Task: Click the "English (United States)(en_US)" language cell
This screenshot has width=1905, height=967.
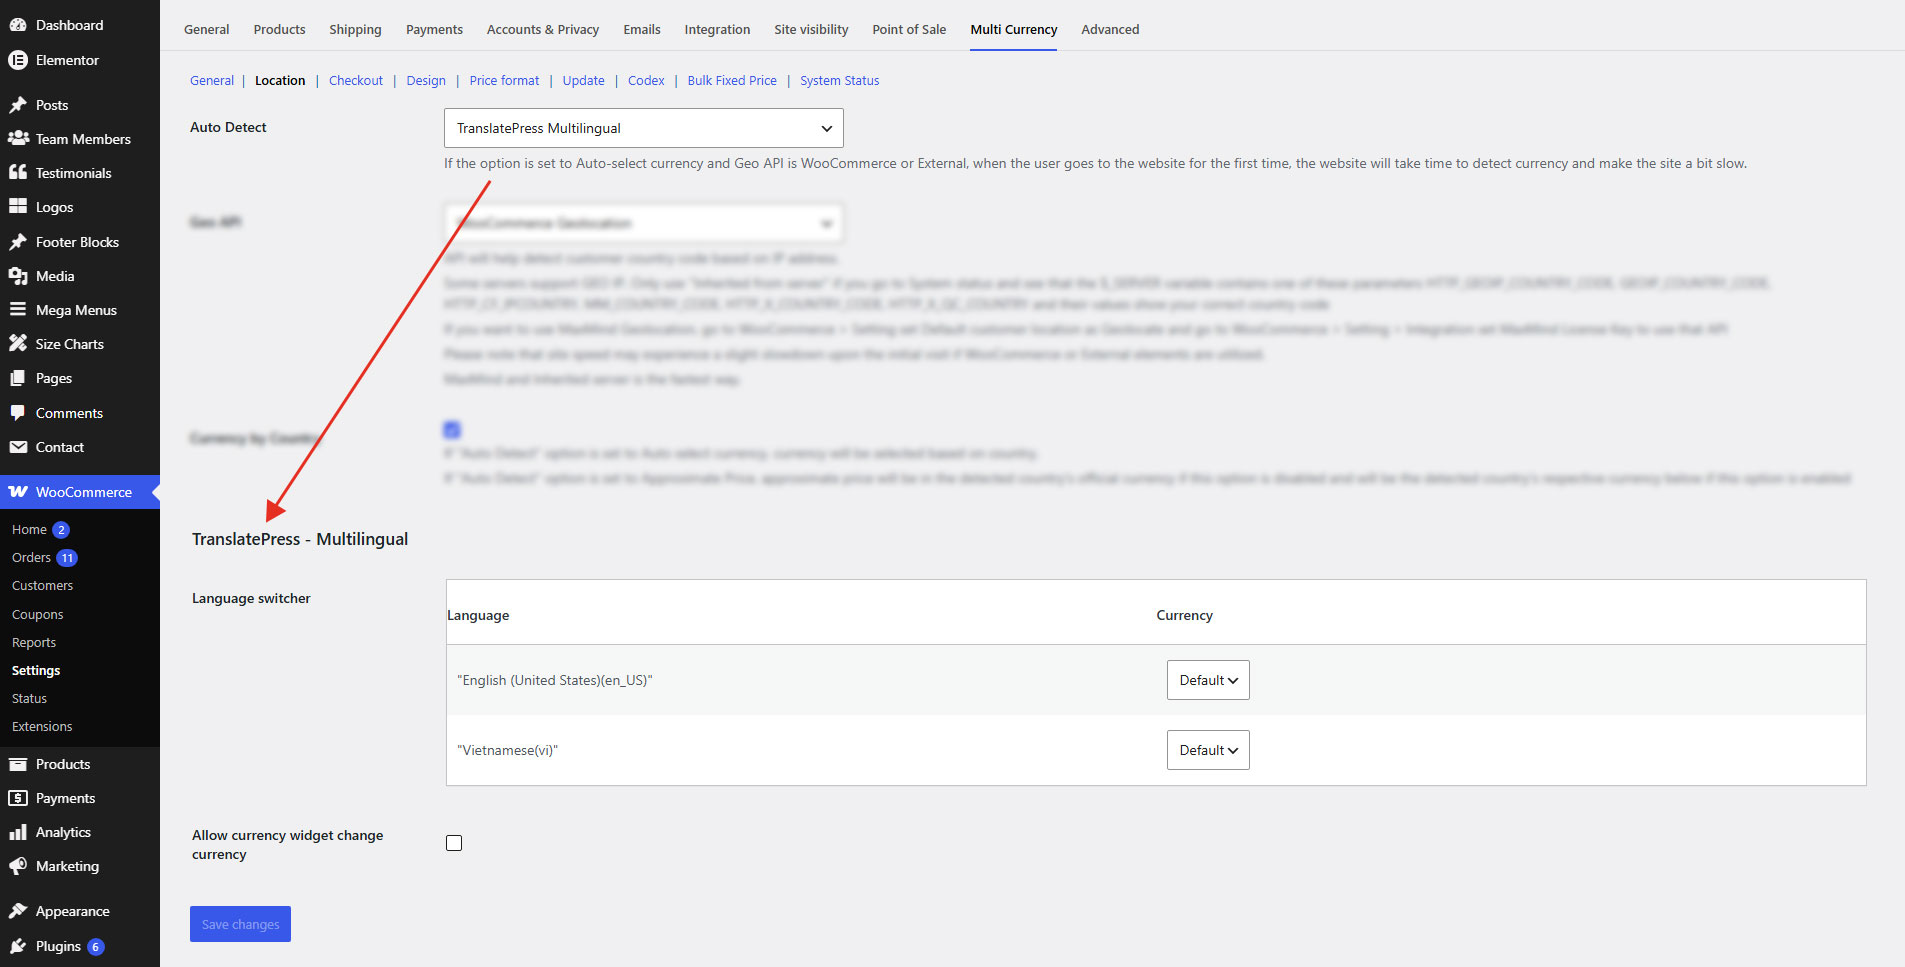Action: pyautogui.click(x=555, y=680)
